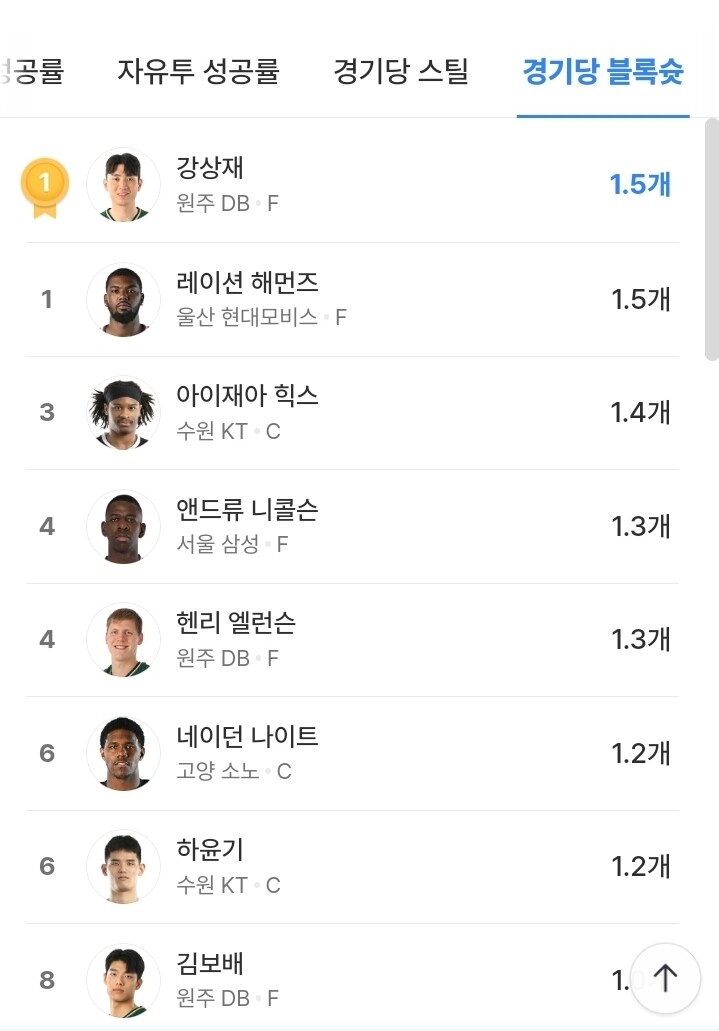Open 레이션 해먼즈 player profile photo
The height and width of the screenshot is (1031, 719).
tap(123, 299)
